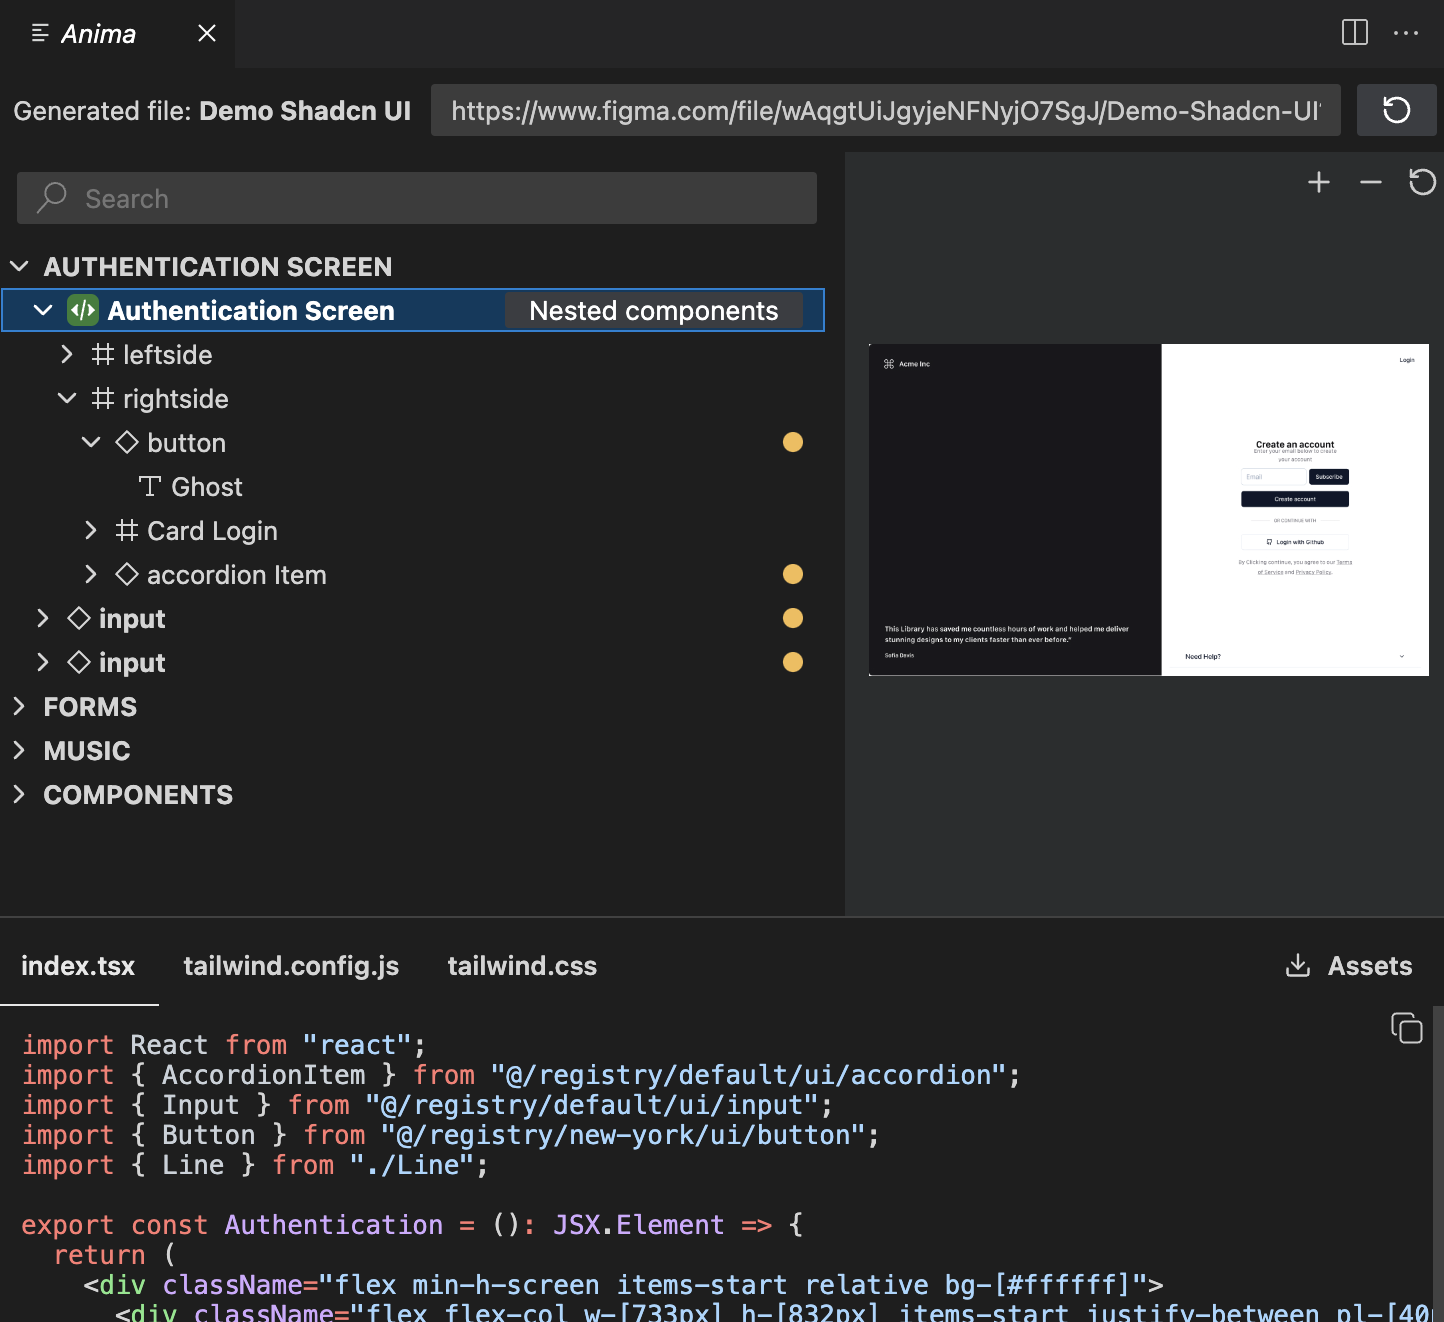Zoom out the preview with minus icon

click(1370, 182)
